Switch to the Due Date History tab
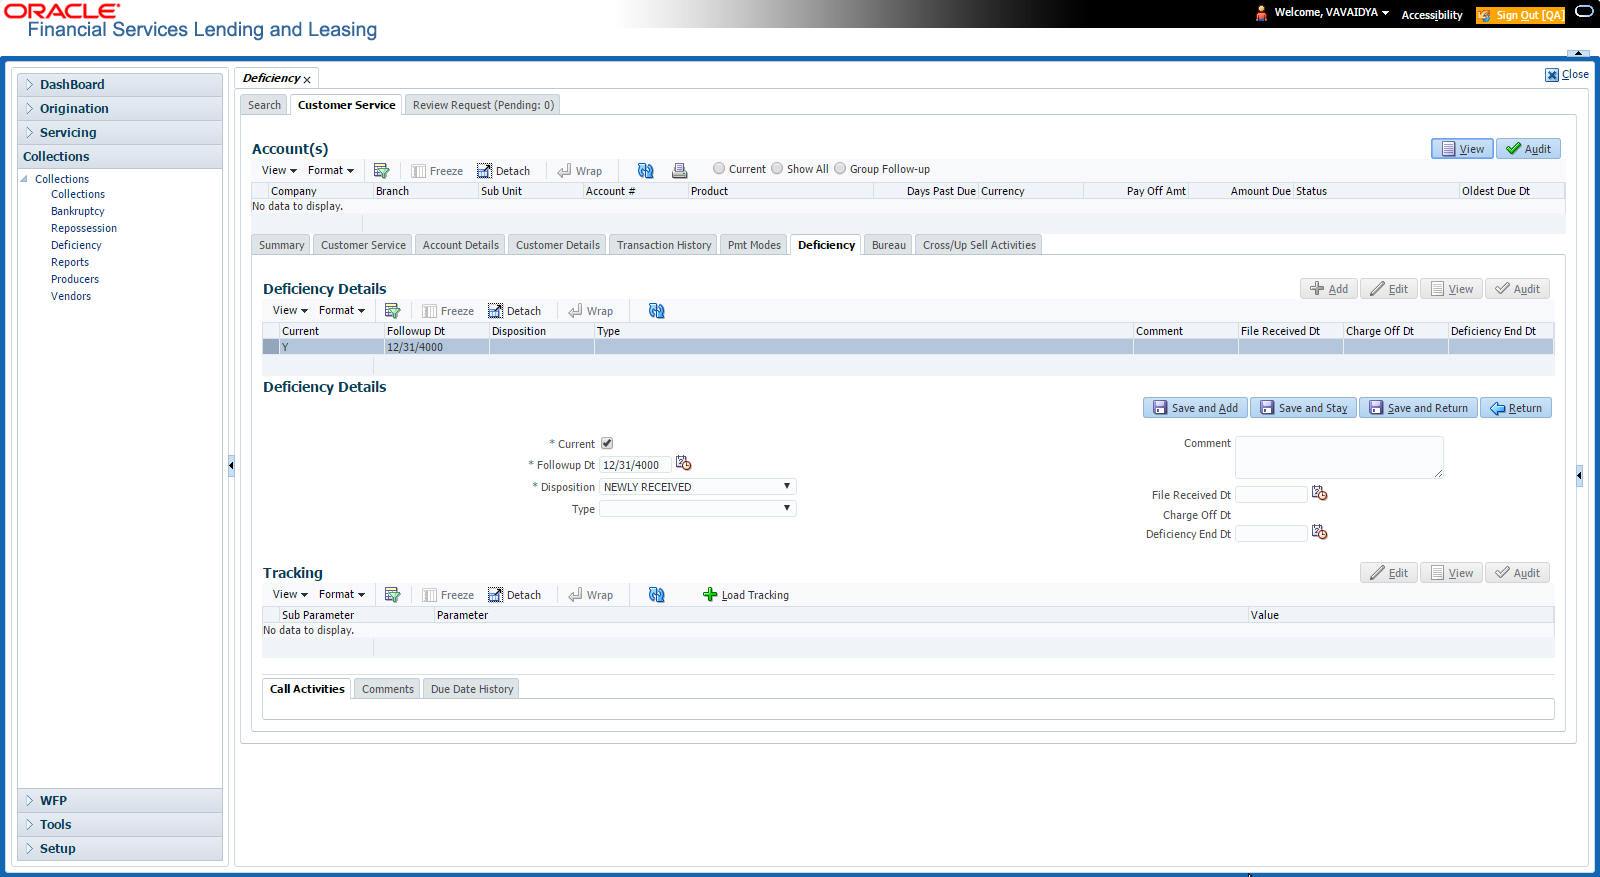Viewport: 1600px width, 877px height. pos(472,689)
